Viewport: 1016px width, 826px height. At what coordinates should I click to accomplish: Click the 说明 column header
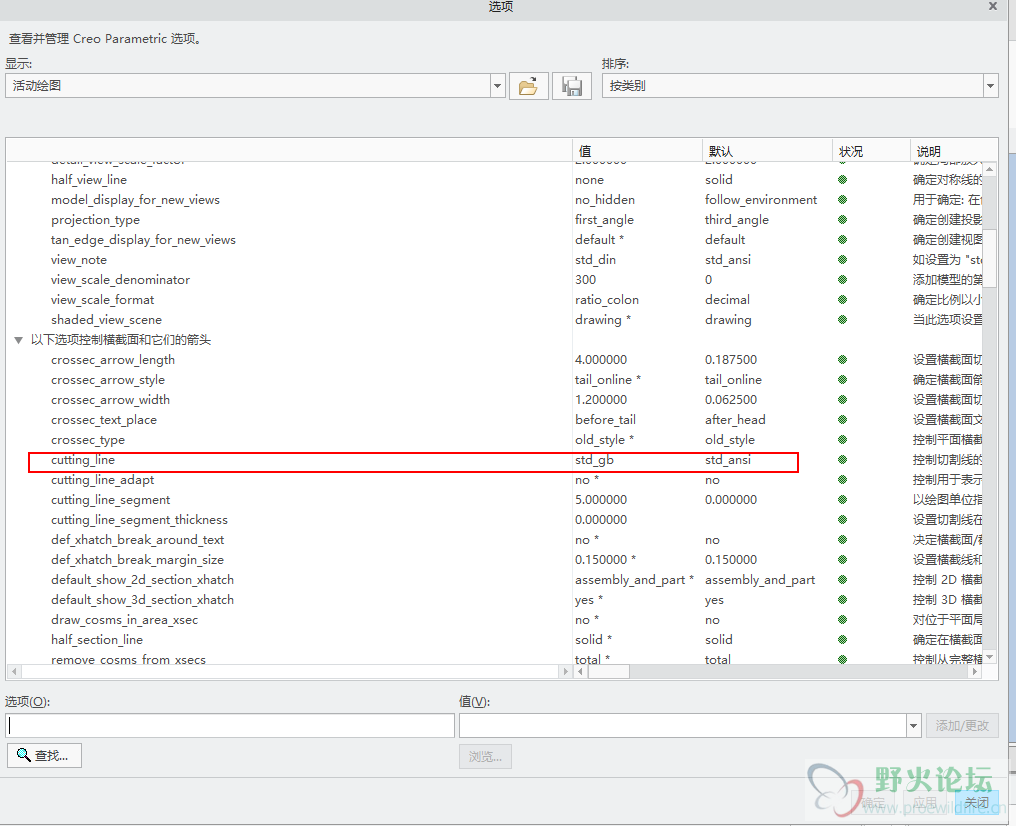click(x=952, y=151)
